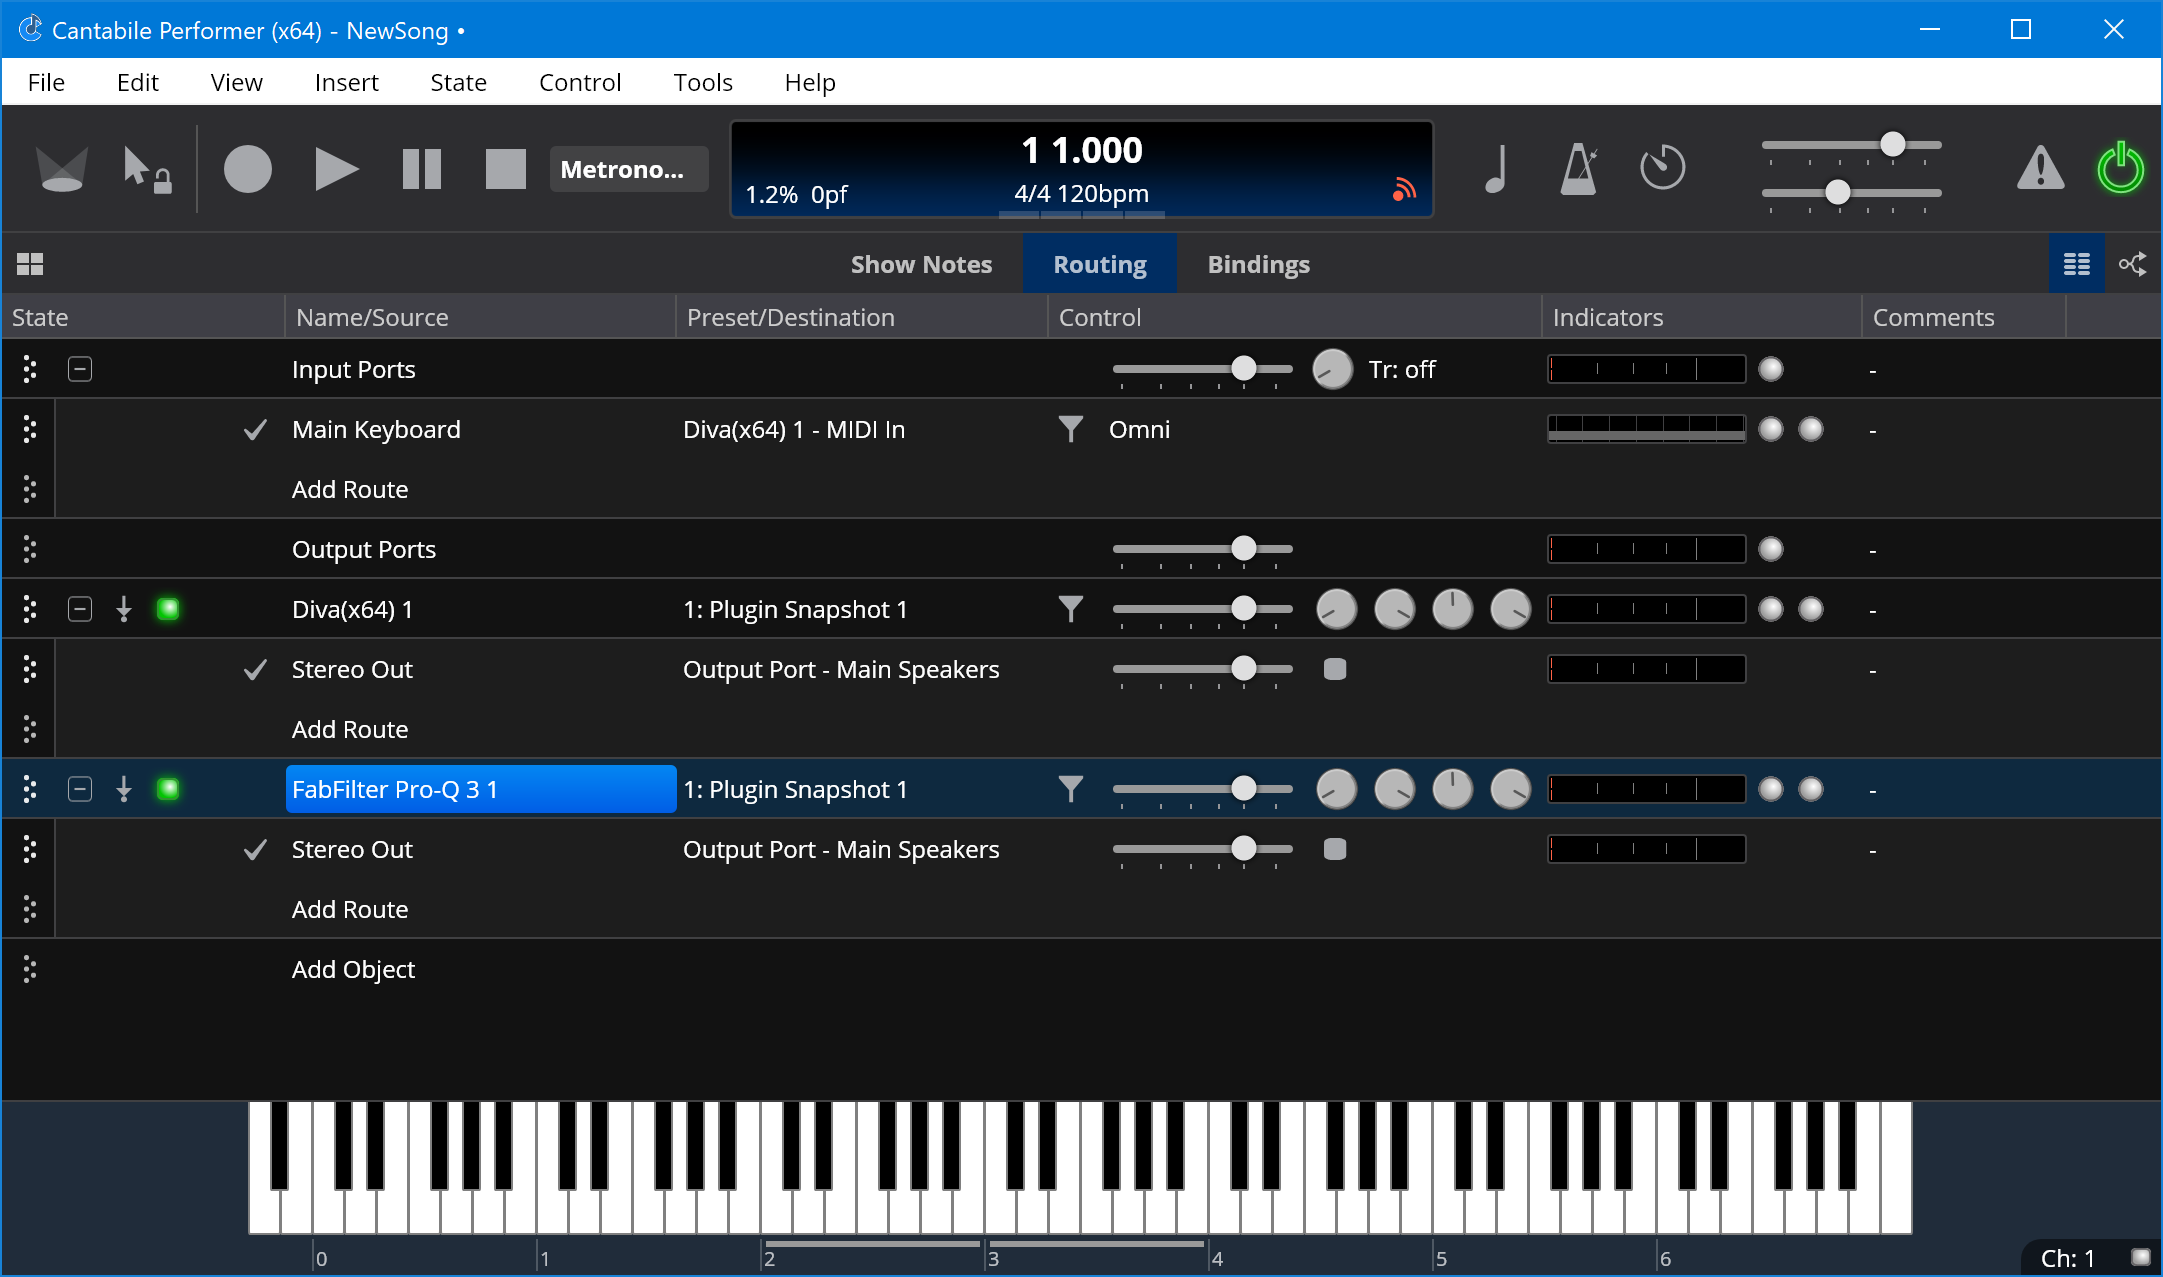This screenshot has width=2163, height=1277.
Task: Click the FabFilter Stereo Out square mute button
Action: click(1334, 849)
